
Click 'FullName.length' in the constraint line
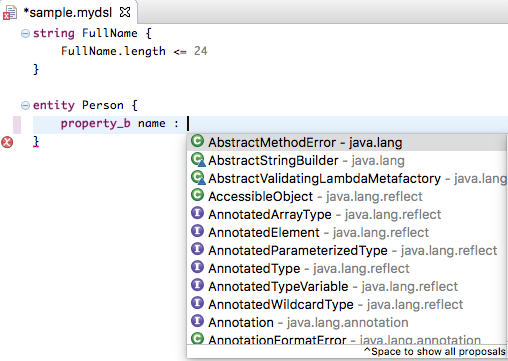tap(113, 51)
